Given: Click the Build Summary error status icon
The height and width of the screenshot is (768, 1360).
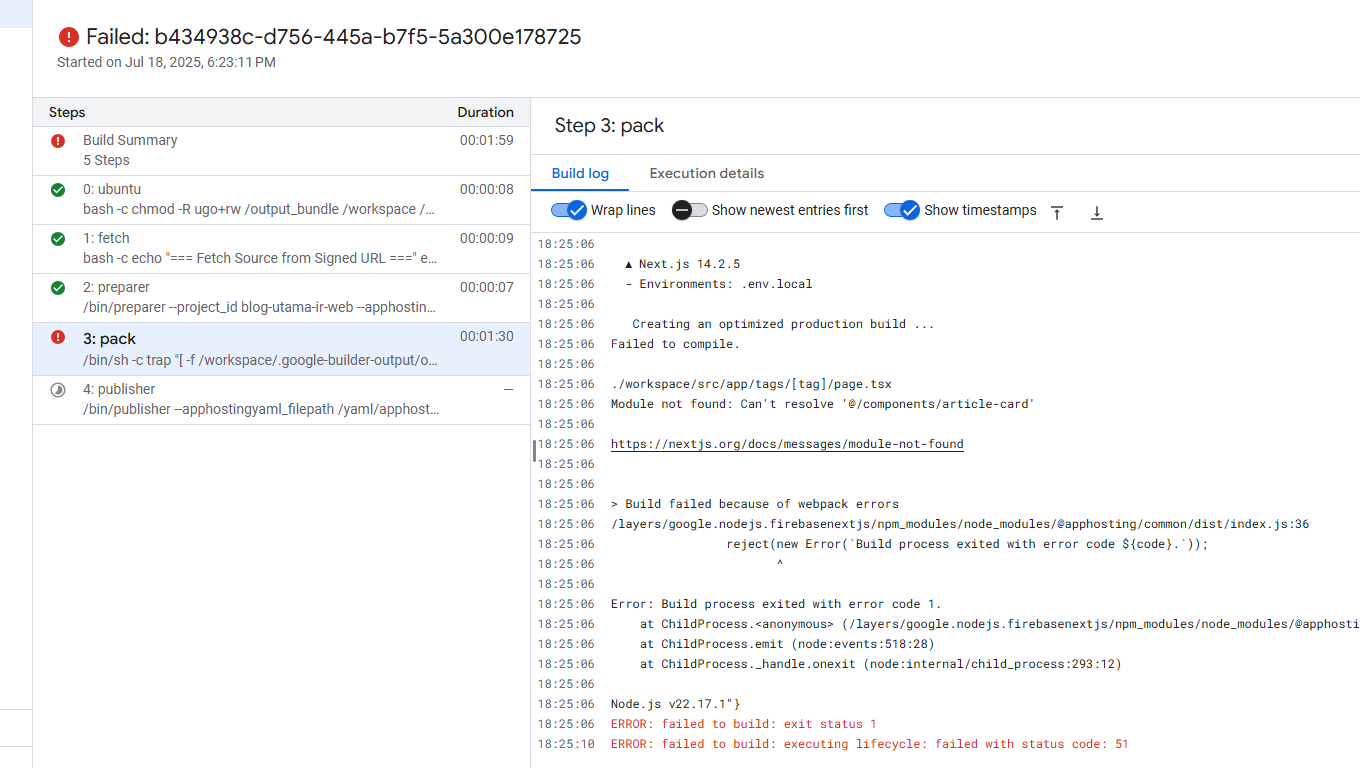Looking at the screenshot, I should click(x=58, y=141).
